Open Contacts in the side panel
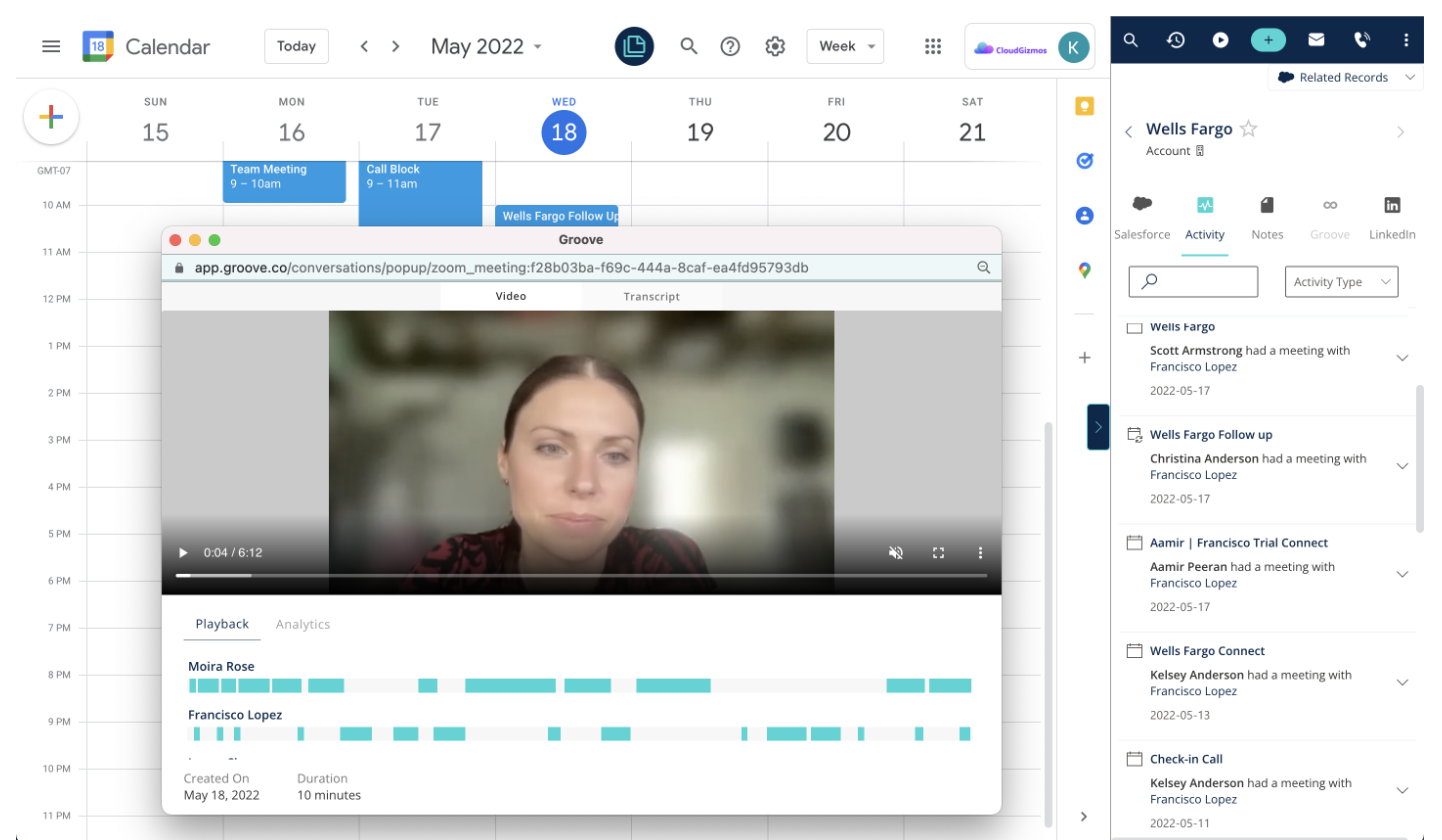 click(x=1084, y=215)
